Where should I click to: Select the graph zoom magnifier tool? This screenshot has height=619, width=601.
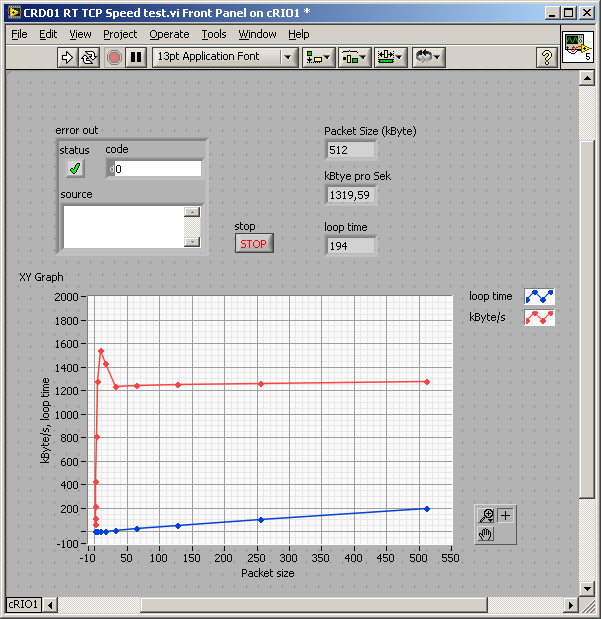tap(487, 515)
